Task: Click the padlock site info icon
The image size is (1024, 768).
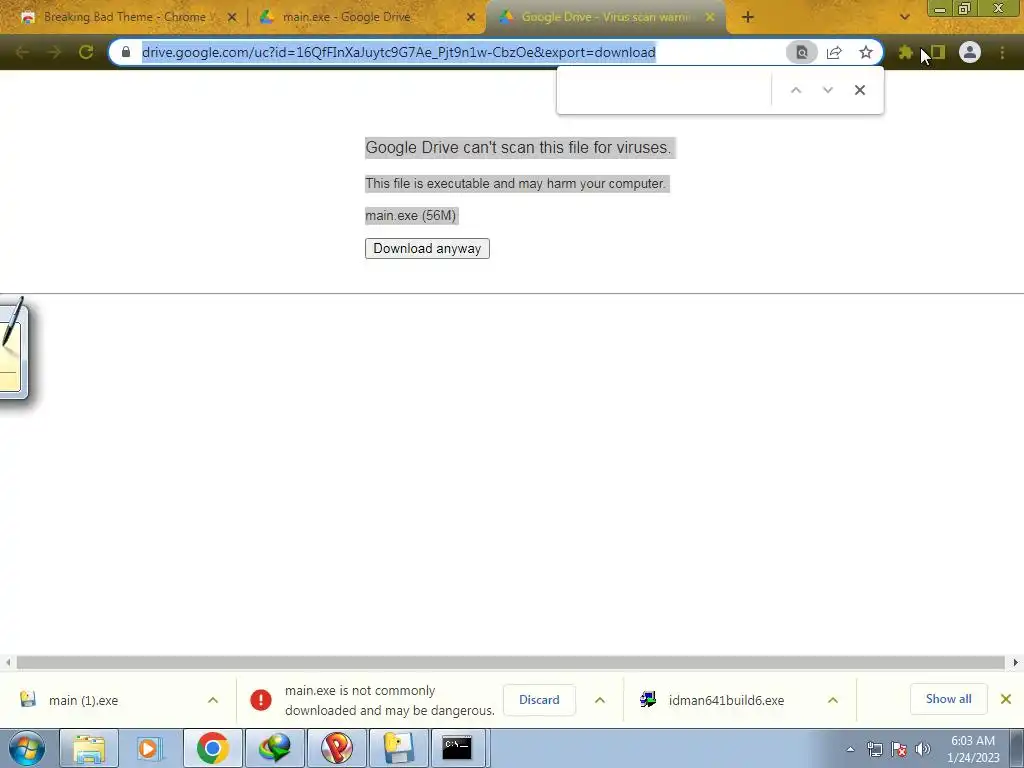Action: coord(126,52)
